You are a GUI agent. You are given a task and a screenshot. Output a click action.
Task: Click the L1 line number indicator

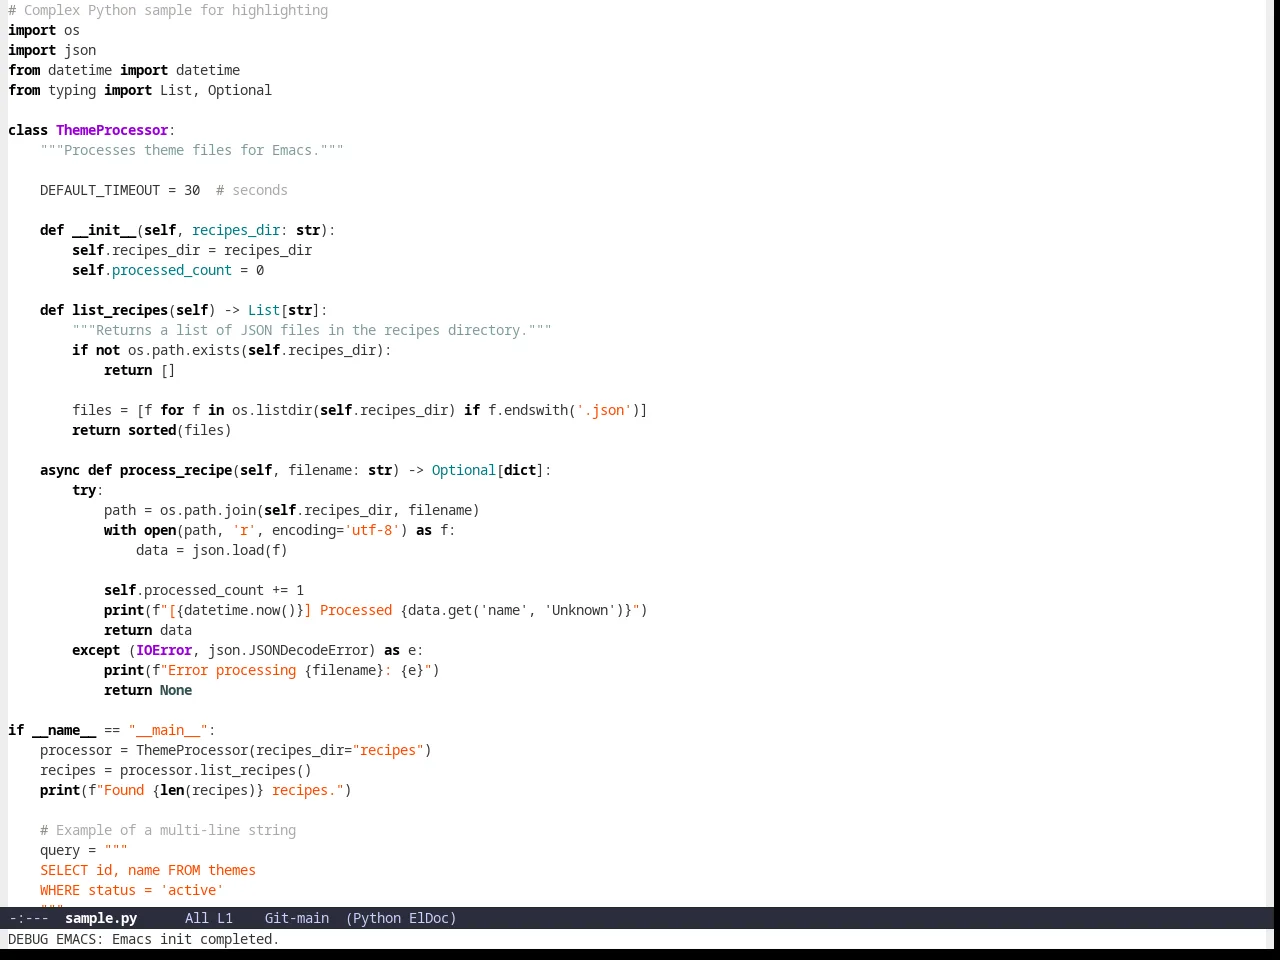[225, 918]
